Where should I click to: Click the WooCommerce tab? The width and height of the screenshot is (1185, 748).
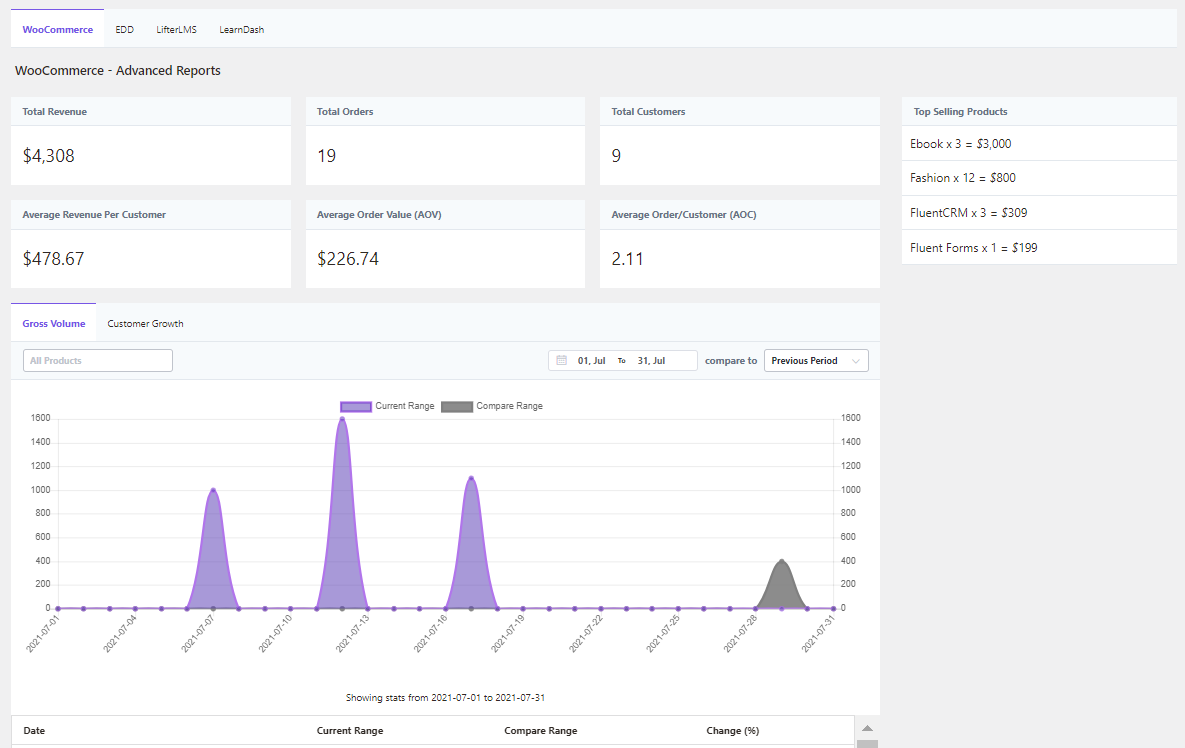click(x=58, y=30)
